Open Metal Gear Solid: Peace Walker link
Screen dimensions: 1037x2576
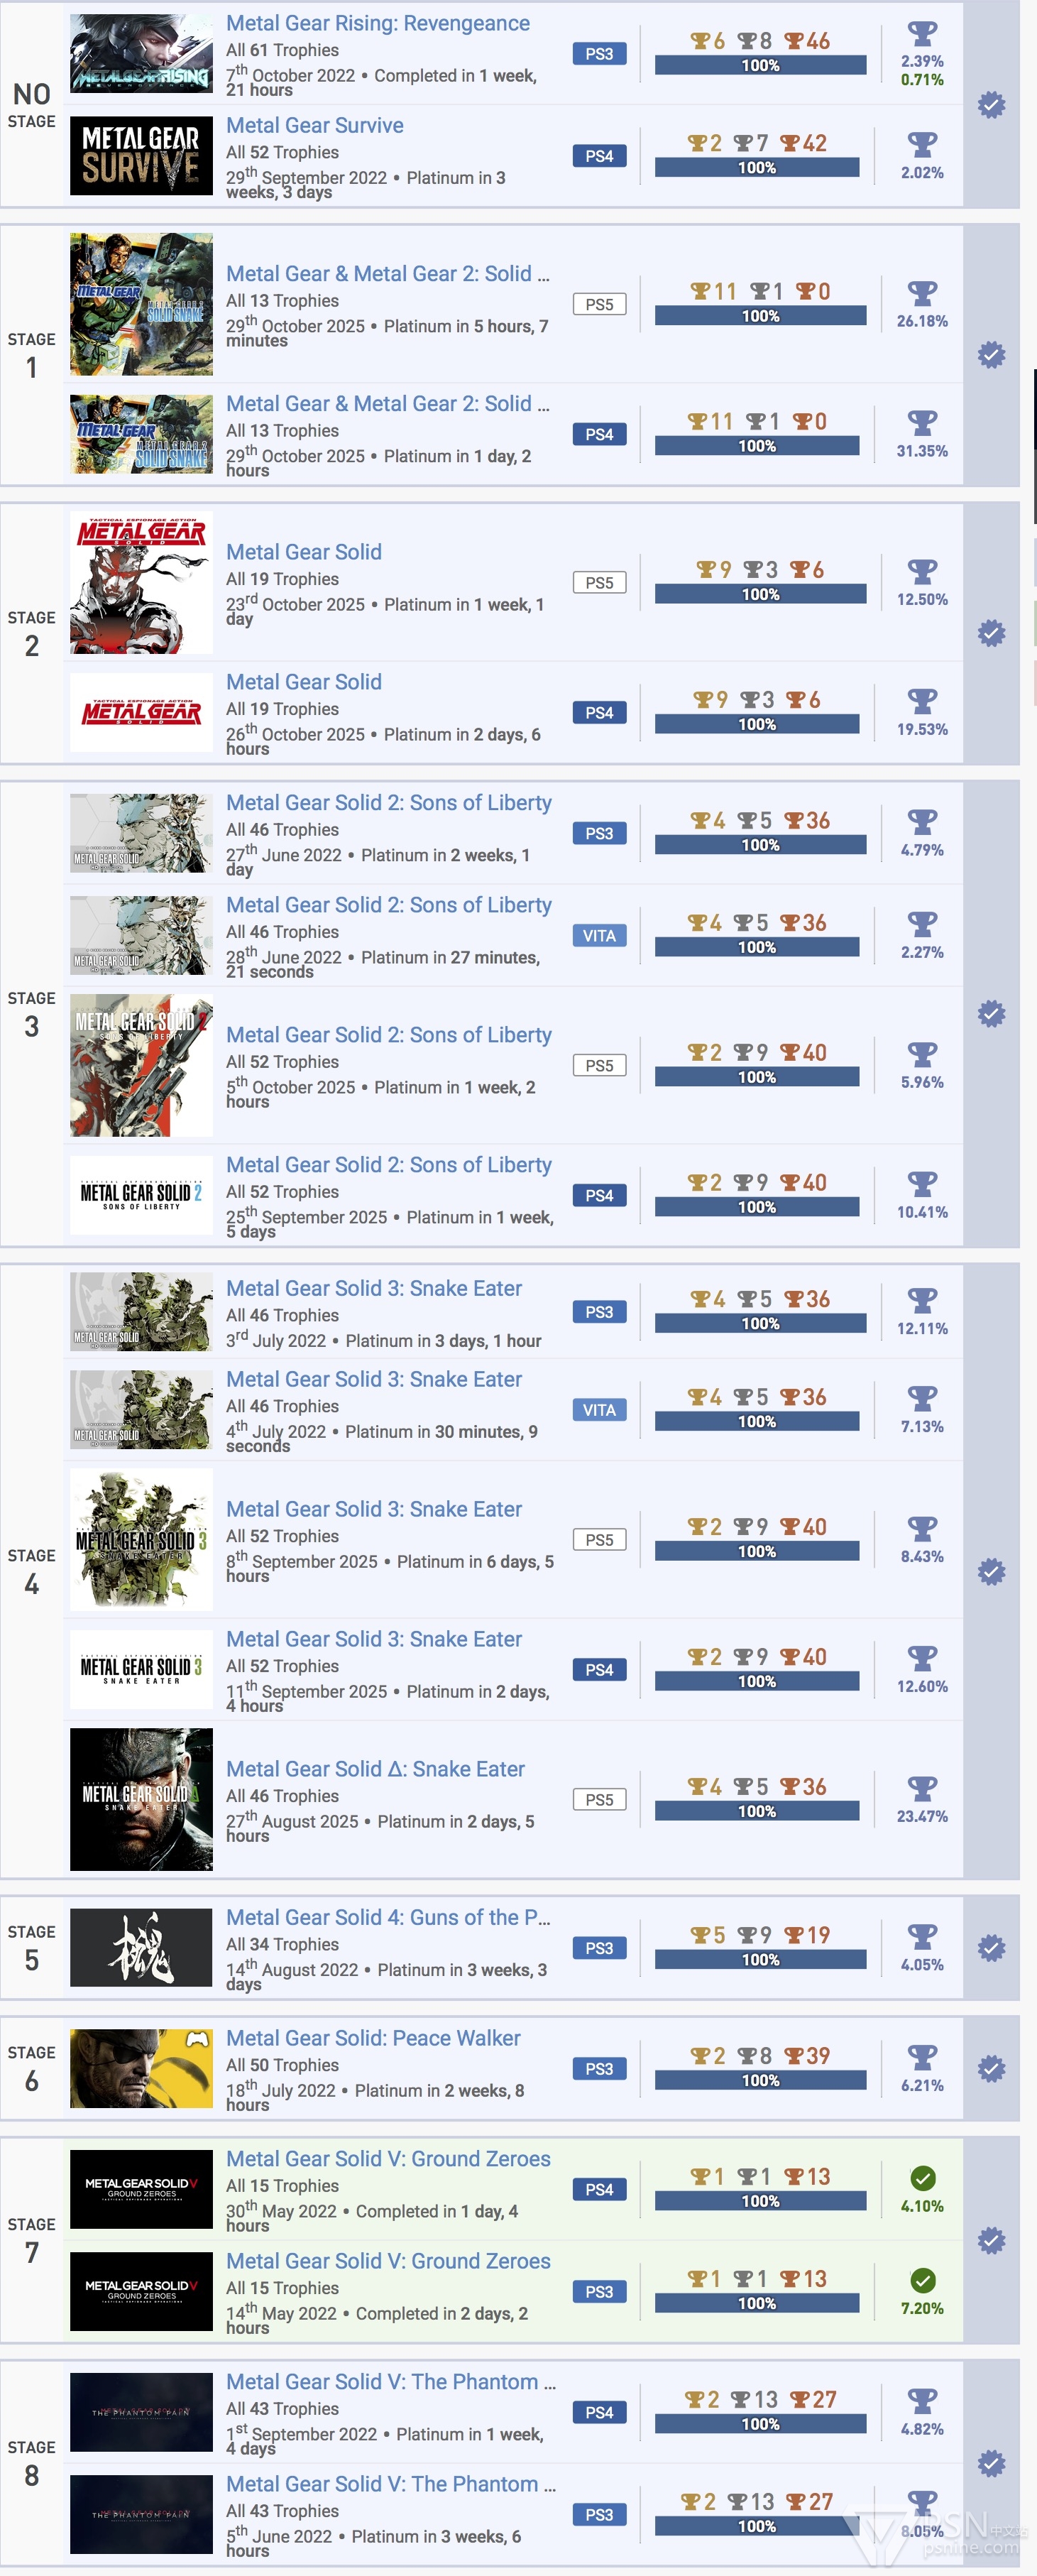(373, 2037)
